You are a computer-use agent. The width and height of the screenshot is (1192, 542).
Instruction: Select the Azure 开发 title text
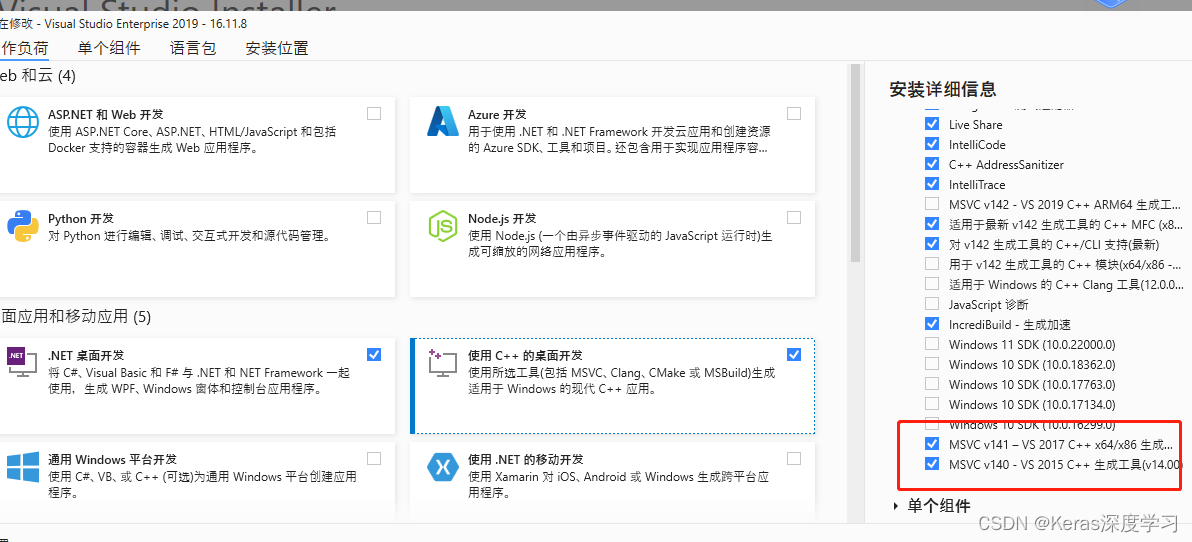(497, 115)
